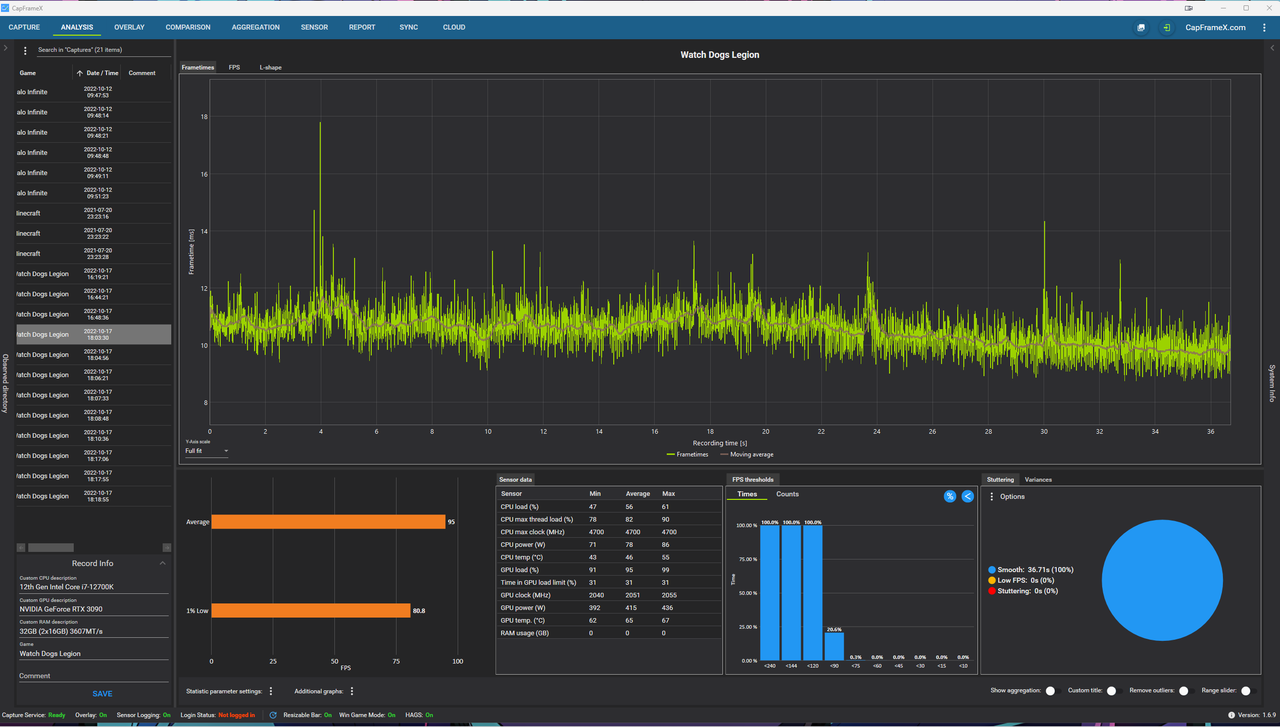
Task: Edit the Custom GPU description field
Action: (x=94, y=609)
